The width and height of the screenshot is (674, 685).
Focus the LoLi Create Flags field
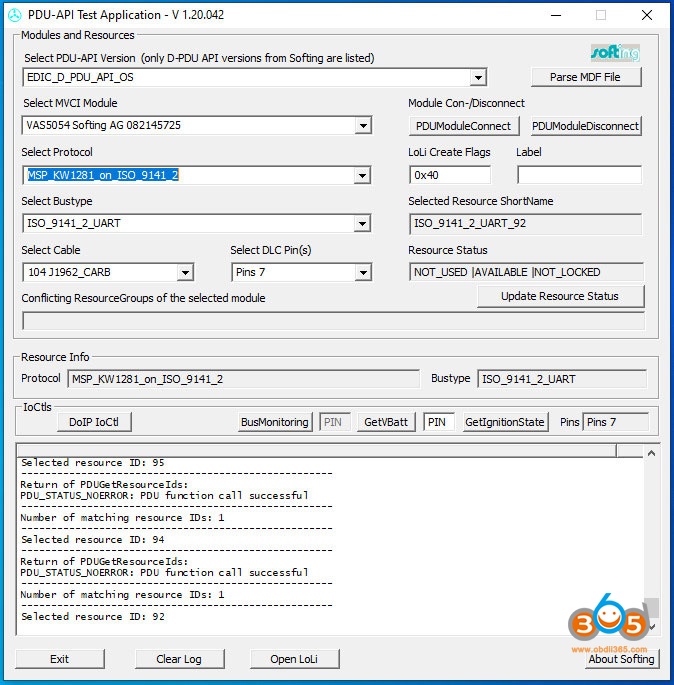449,175
